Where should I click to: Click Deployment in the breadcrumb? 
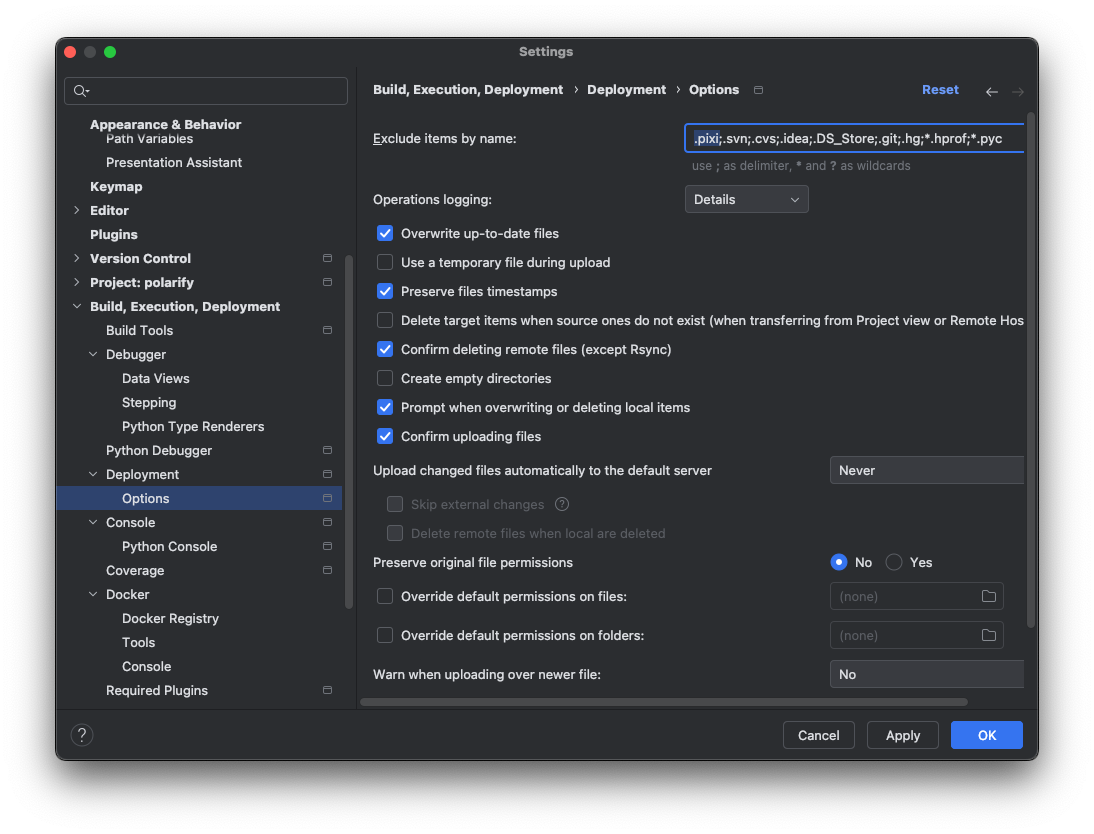(627, 89)
